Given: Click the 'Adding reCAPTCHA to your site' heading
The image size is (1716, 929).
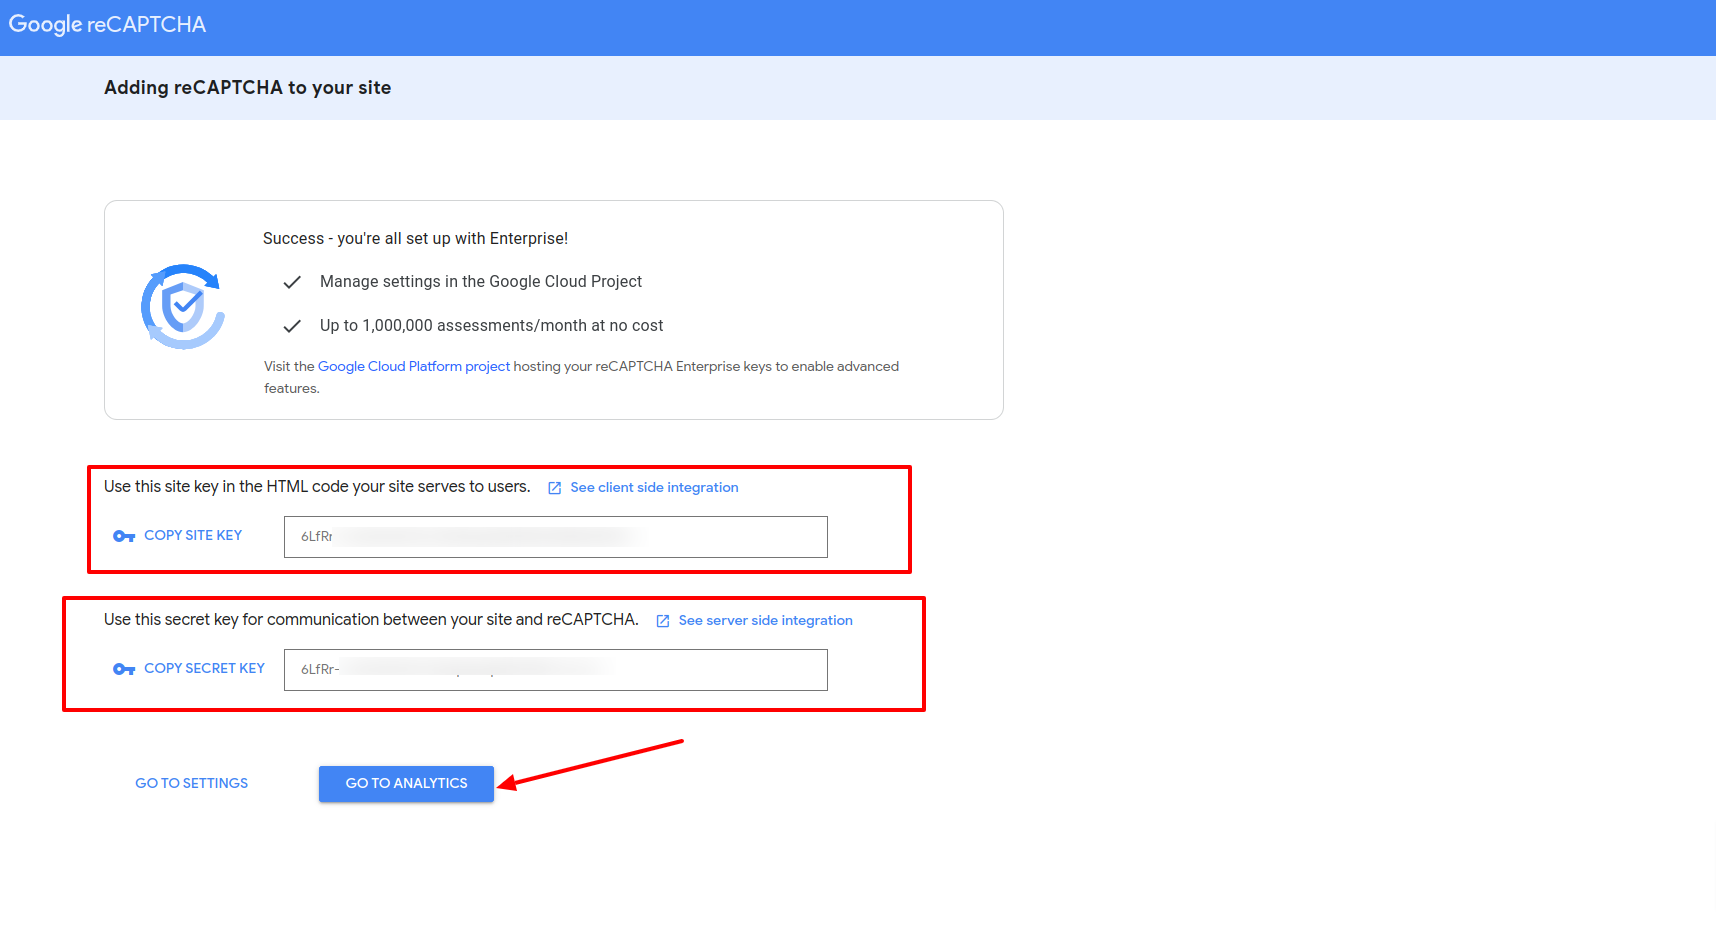Looking at the screenshot, I should coord(248,88).
